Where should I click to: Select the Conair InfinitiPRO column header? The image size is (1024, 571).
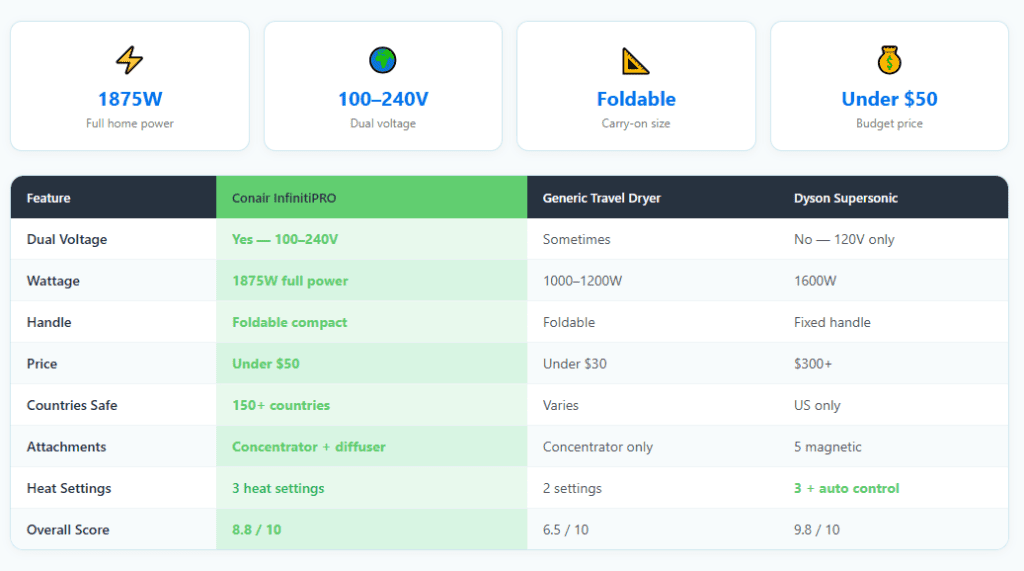click(x=372, y=197)
